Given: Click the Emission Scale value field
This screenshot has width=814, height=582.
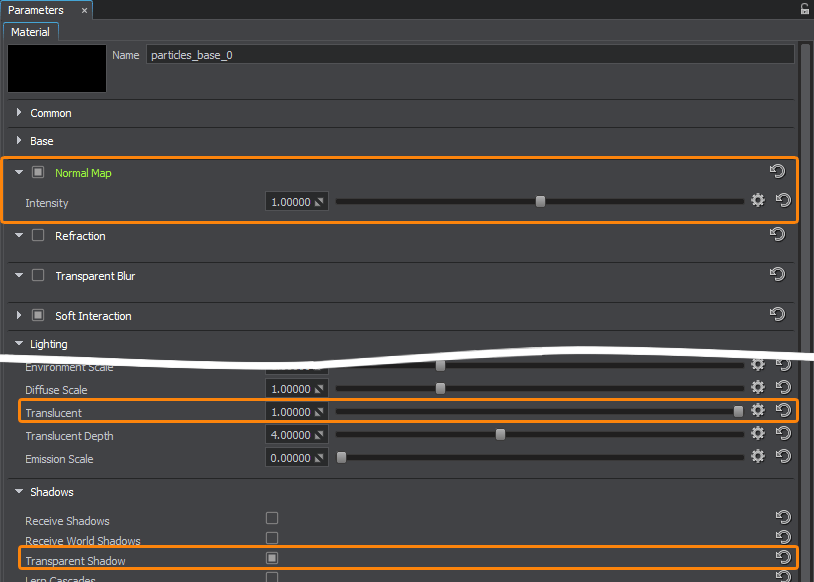Looking at the screenshot, I should [x=296, y=458].
